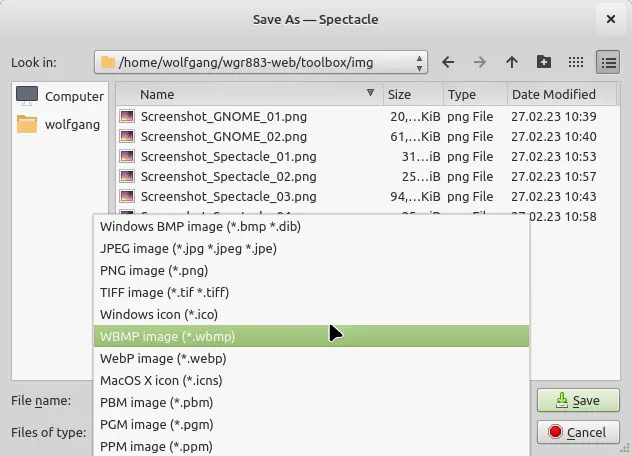Expand the Look in path dropdown
The width and height of the screenshot is (632, 456).
click(420, 62)
